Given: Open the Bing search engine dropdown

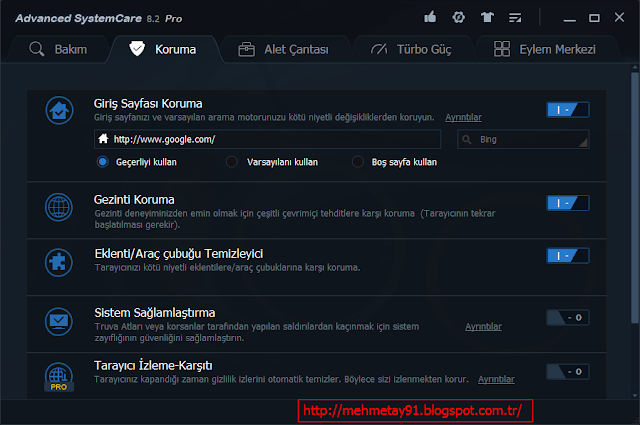Looking at the screenshot, I should pos(523,140).
